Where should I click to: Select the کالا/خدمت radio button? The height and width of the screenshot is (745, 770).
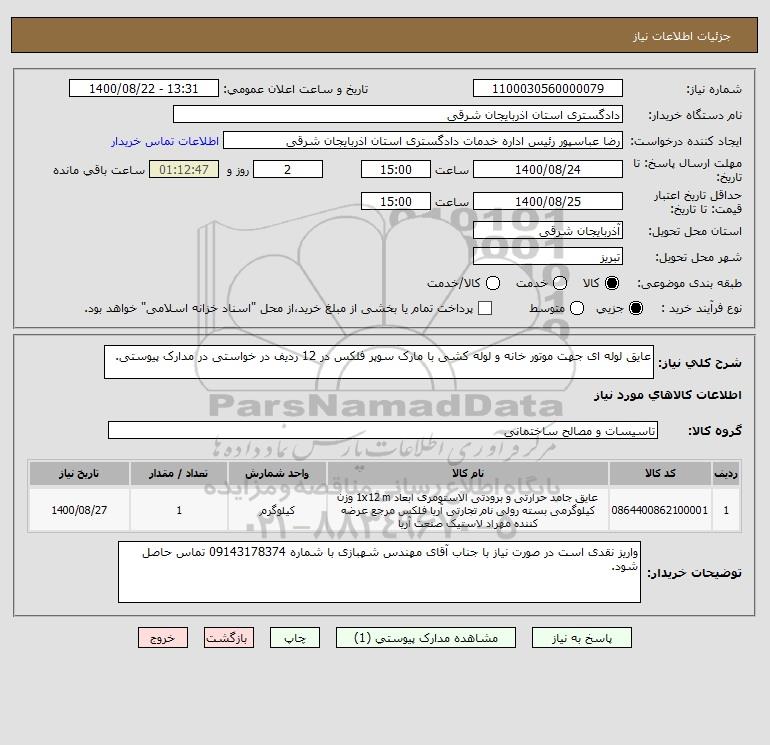[493, 283]
